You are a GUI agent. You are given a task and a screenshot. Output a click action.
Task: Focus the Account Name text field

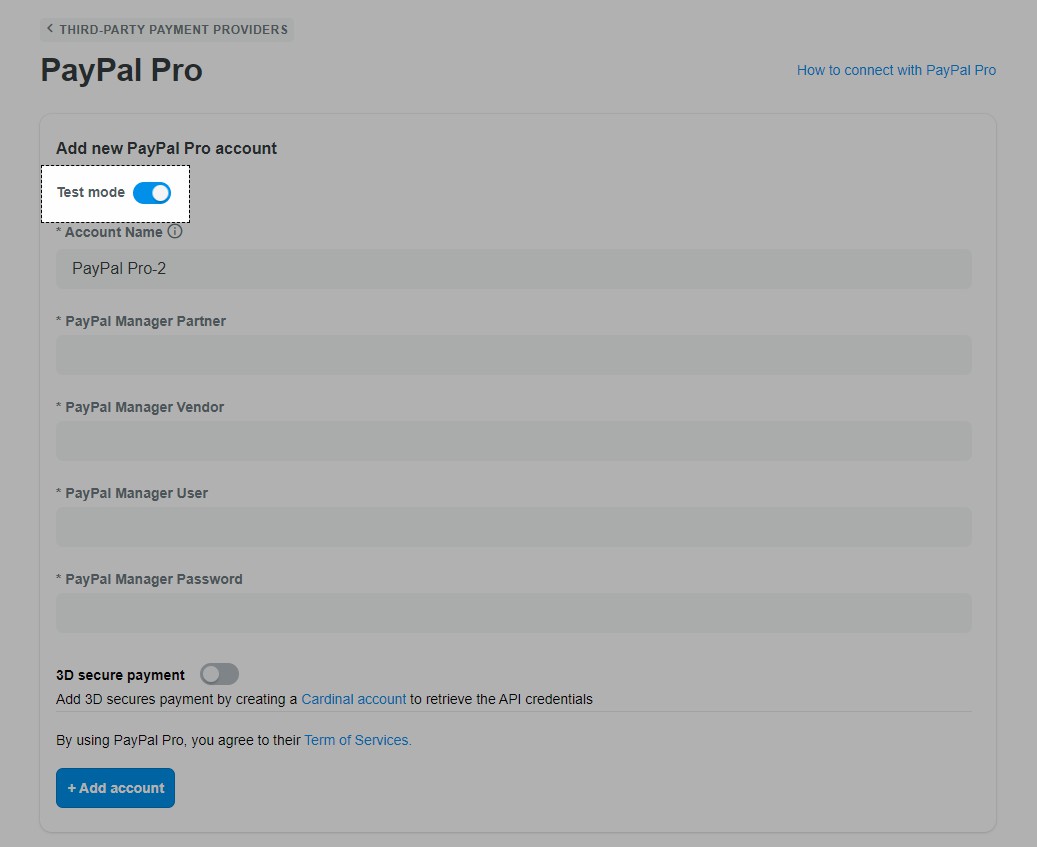[513, 269]
